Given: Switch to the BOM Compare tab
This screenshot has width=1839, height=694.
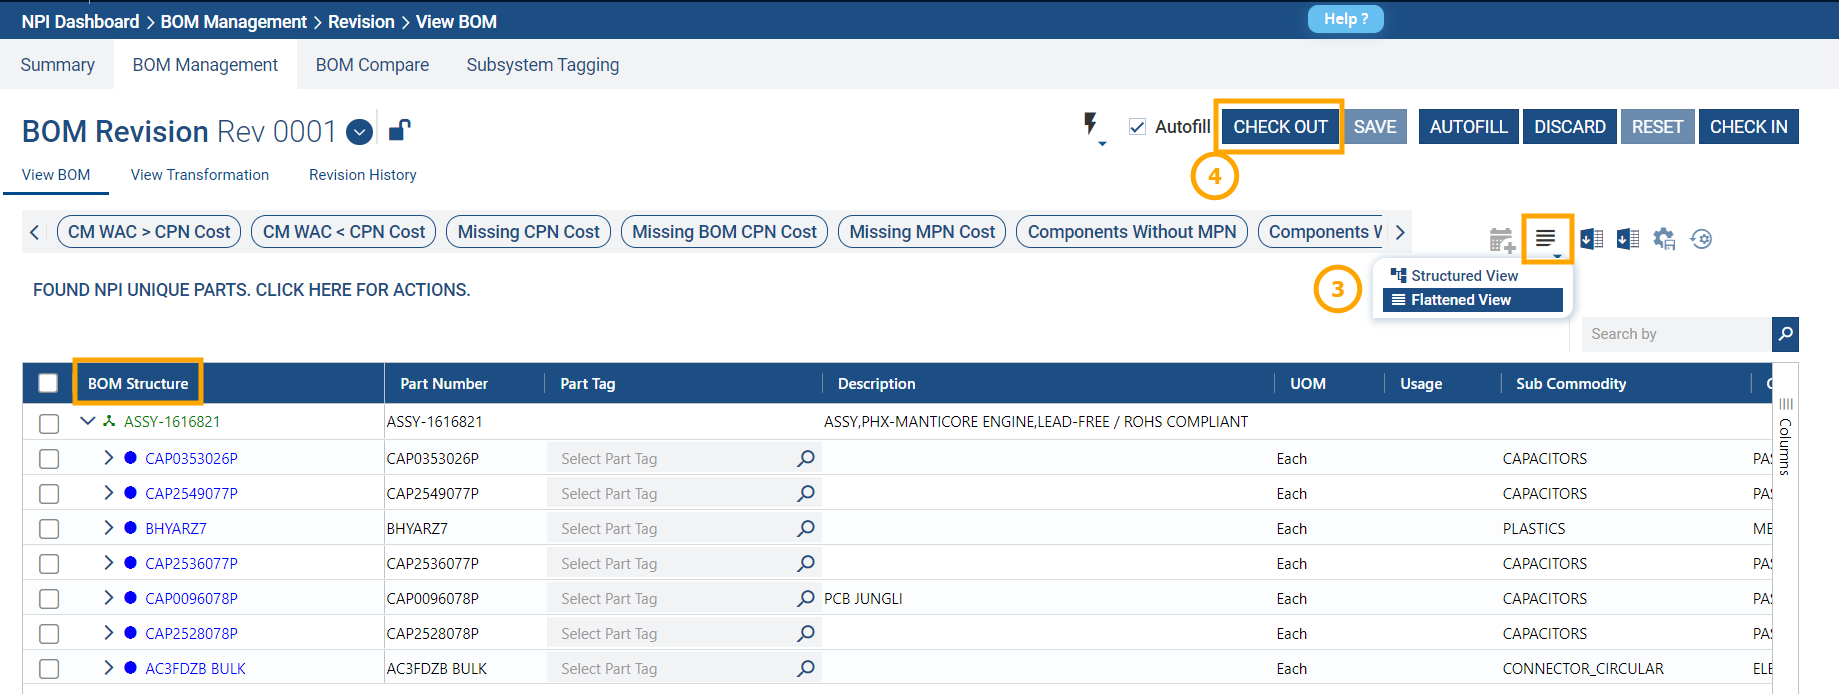Looking at the screenshot, I should 372,65.
